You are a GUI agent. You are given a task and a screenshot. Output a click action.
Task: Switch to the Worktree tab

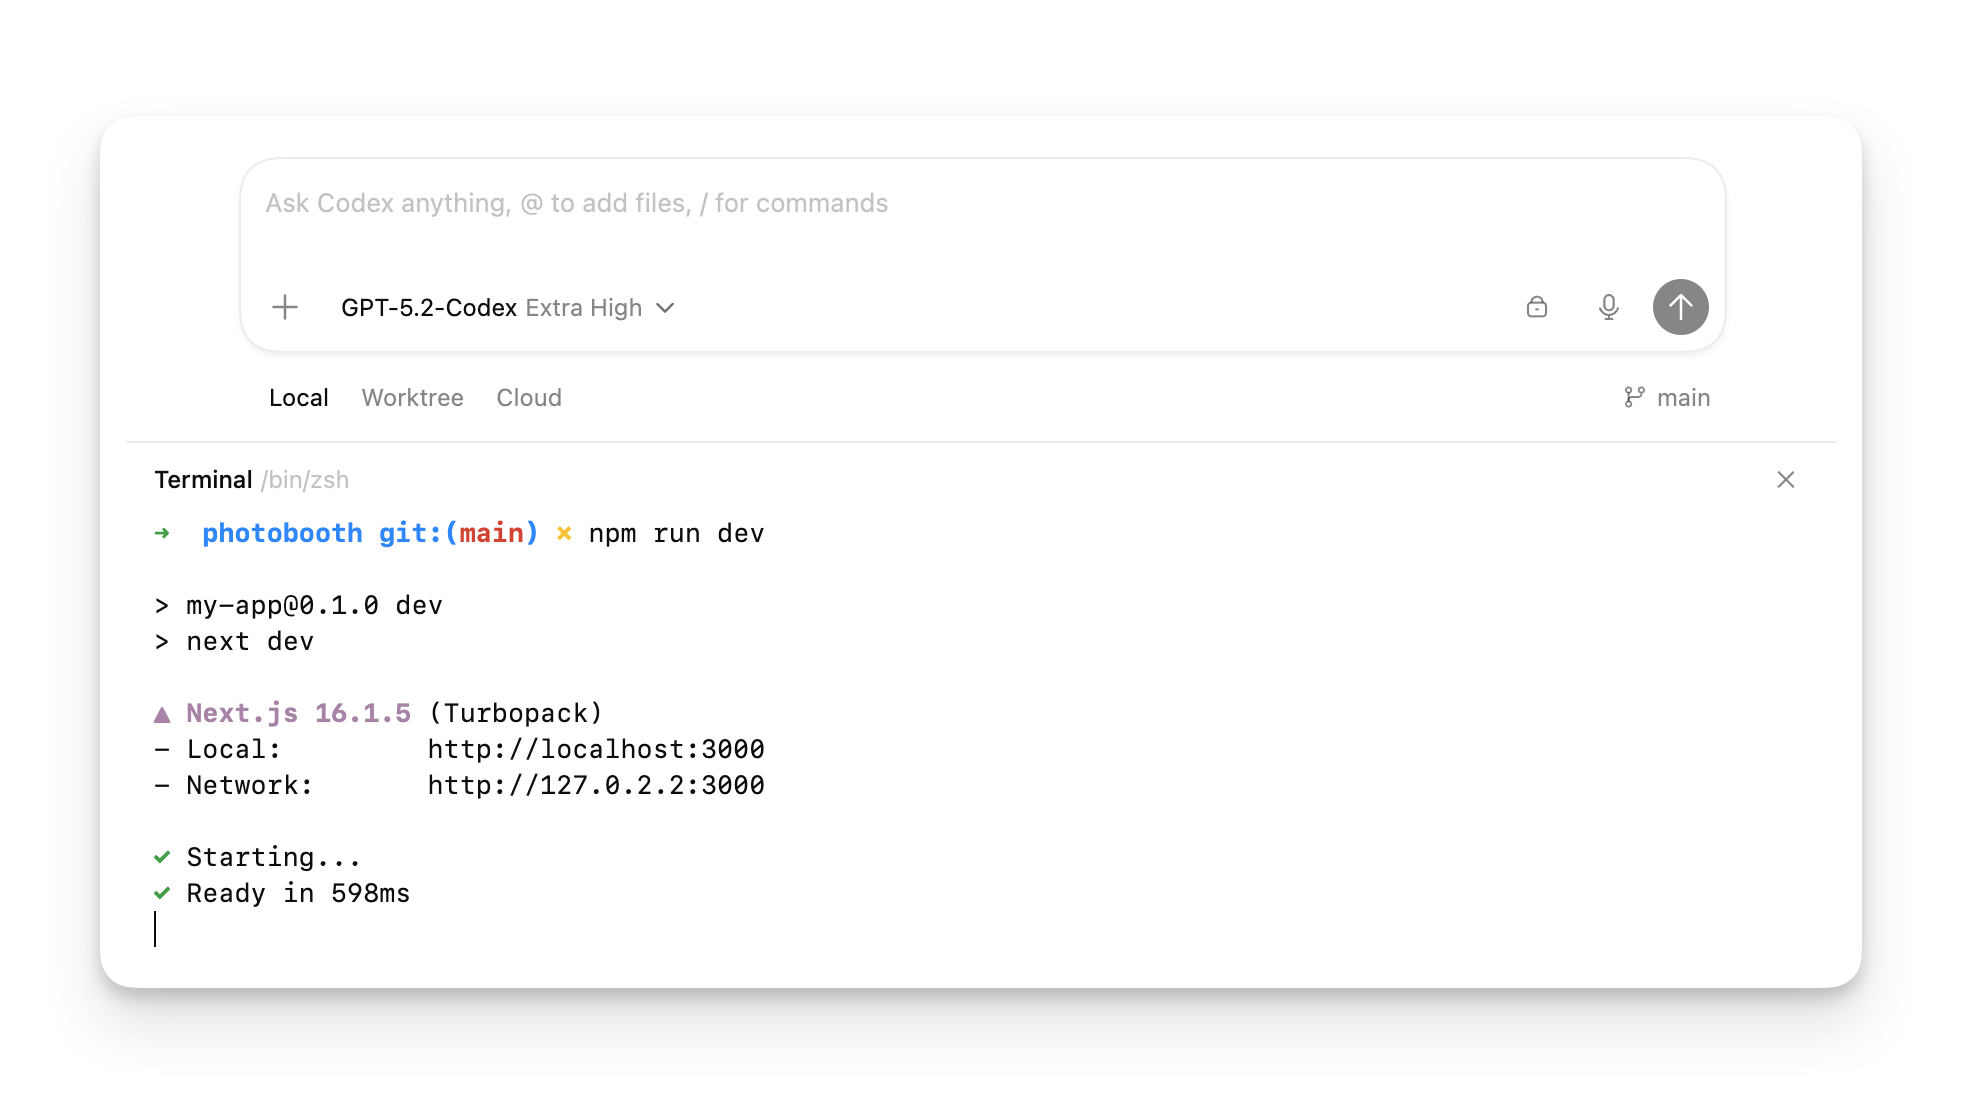pyautogui.click(x=412, y=397)
